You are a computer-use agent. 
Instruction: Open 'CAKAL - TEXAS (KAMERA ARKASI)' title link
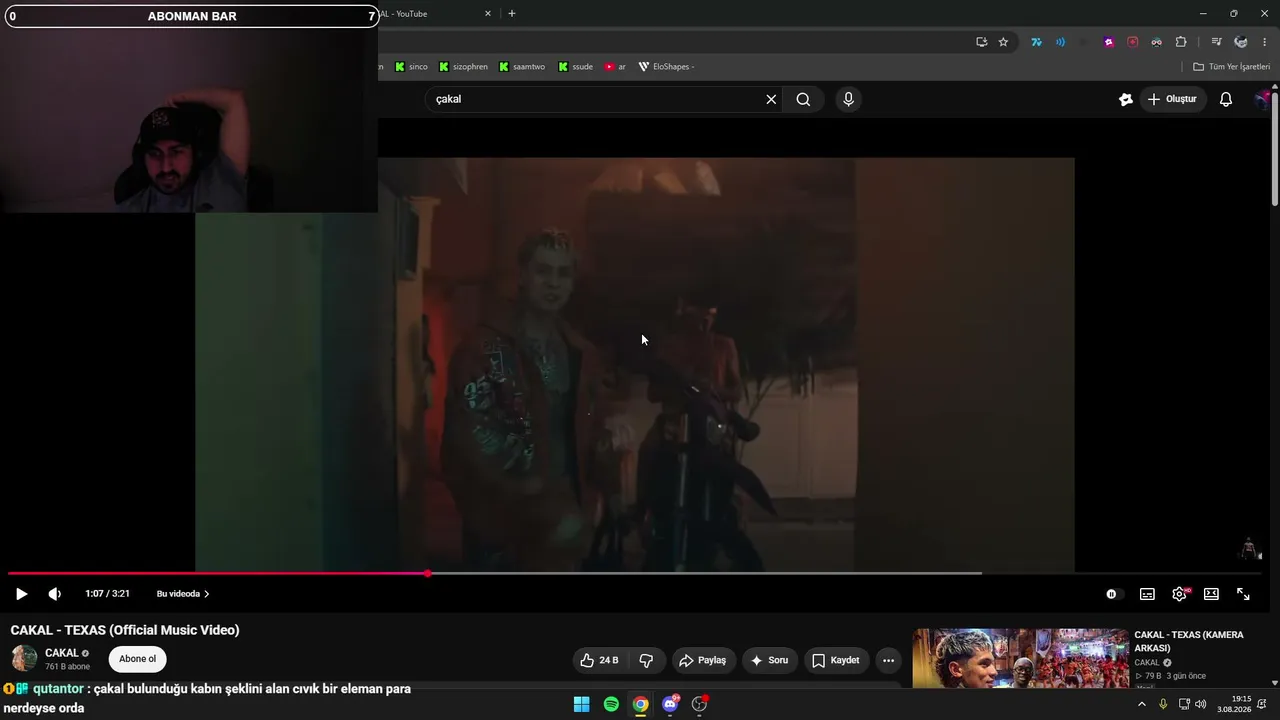1189,641
